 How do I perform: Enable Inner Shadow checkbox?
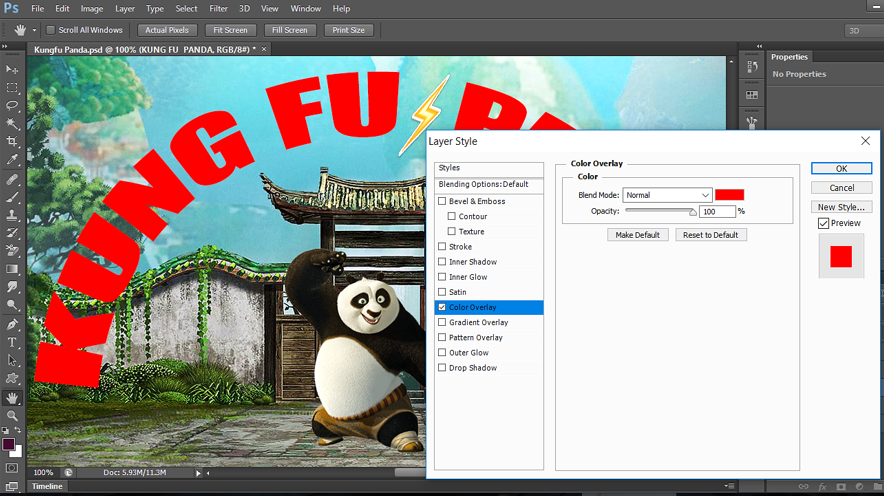[x=442, y=262]
